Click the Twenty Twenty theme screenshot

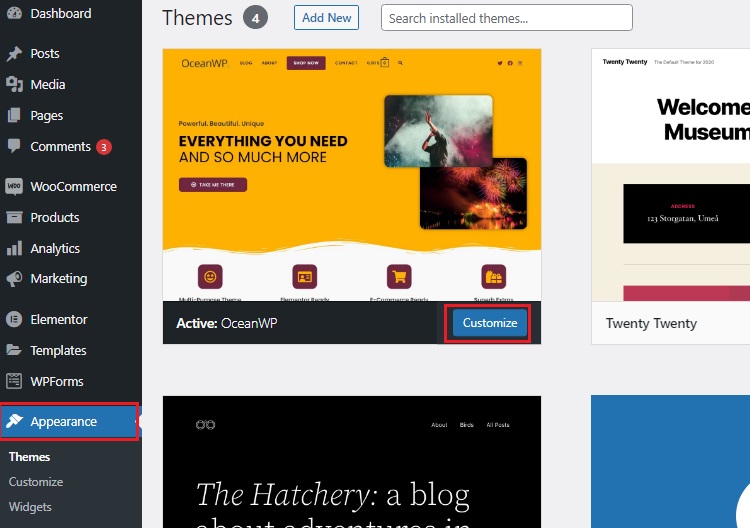point(671,175)
